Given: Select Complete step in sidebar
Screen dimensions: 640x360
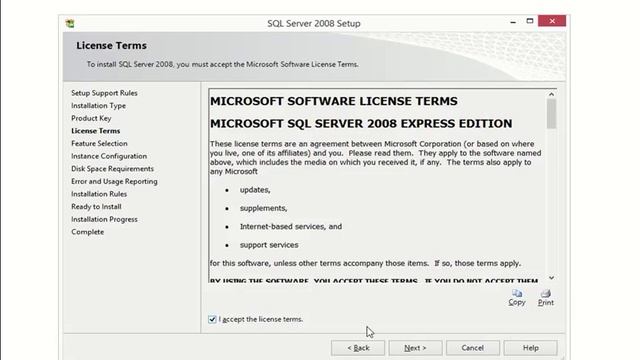Looking at the screenshot, I should [x=87, y=232].
